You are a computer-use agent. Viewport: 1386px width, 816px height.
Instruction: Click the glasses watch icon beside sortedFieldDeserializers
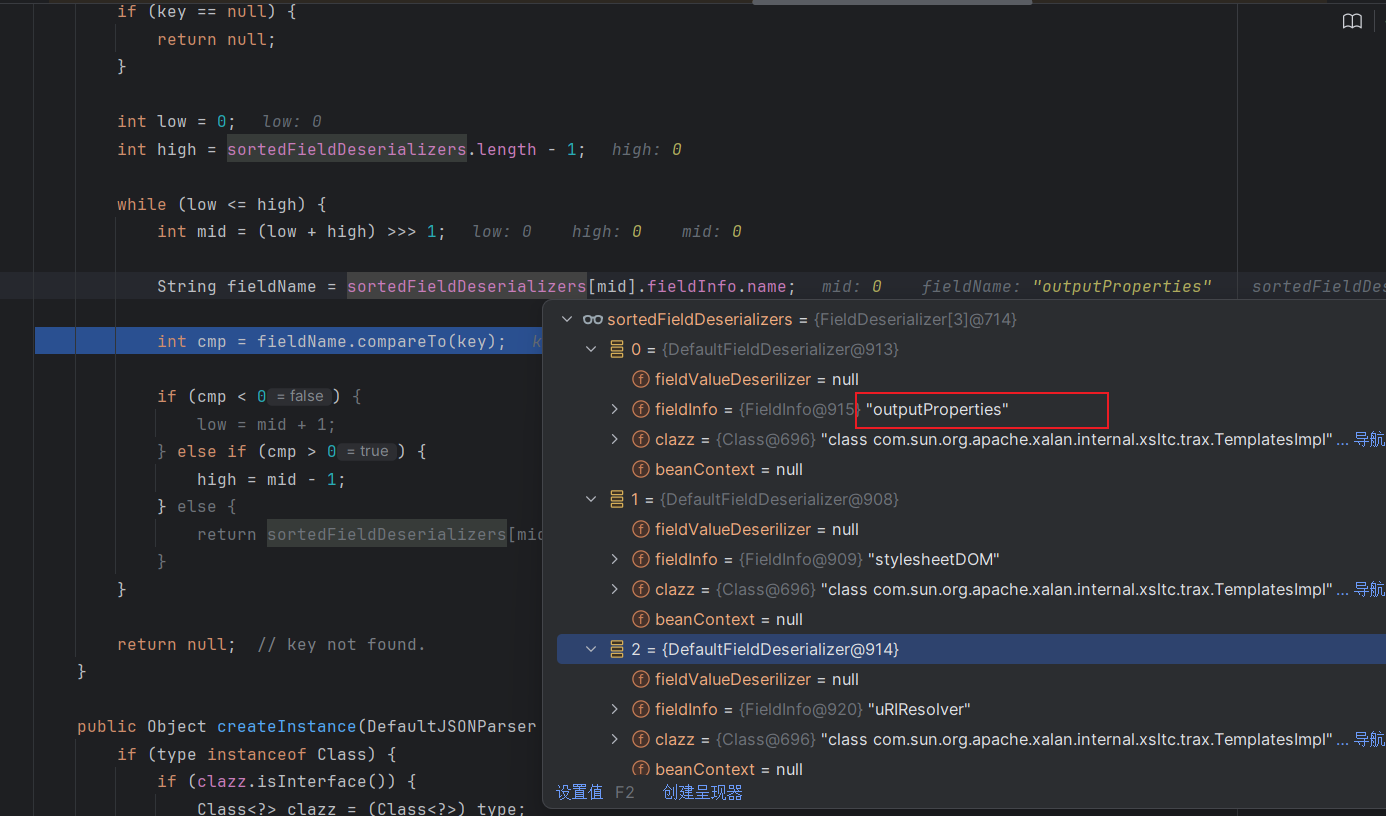(x=593, y=319)
